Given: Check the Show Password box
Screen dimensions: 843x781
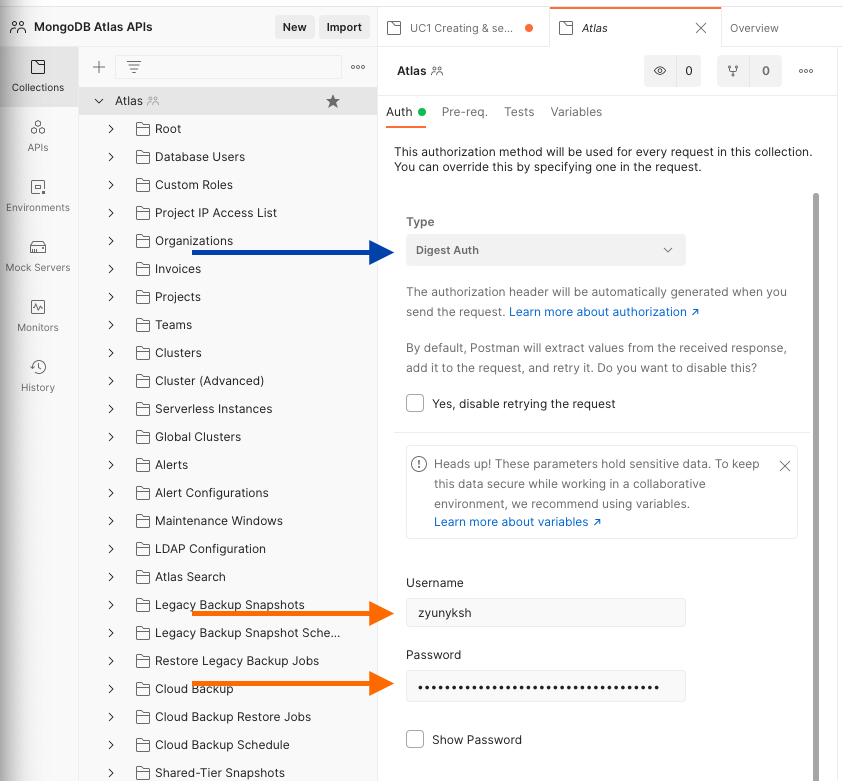Looking at the screenshot, I should point(415,739).
